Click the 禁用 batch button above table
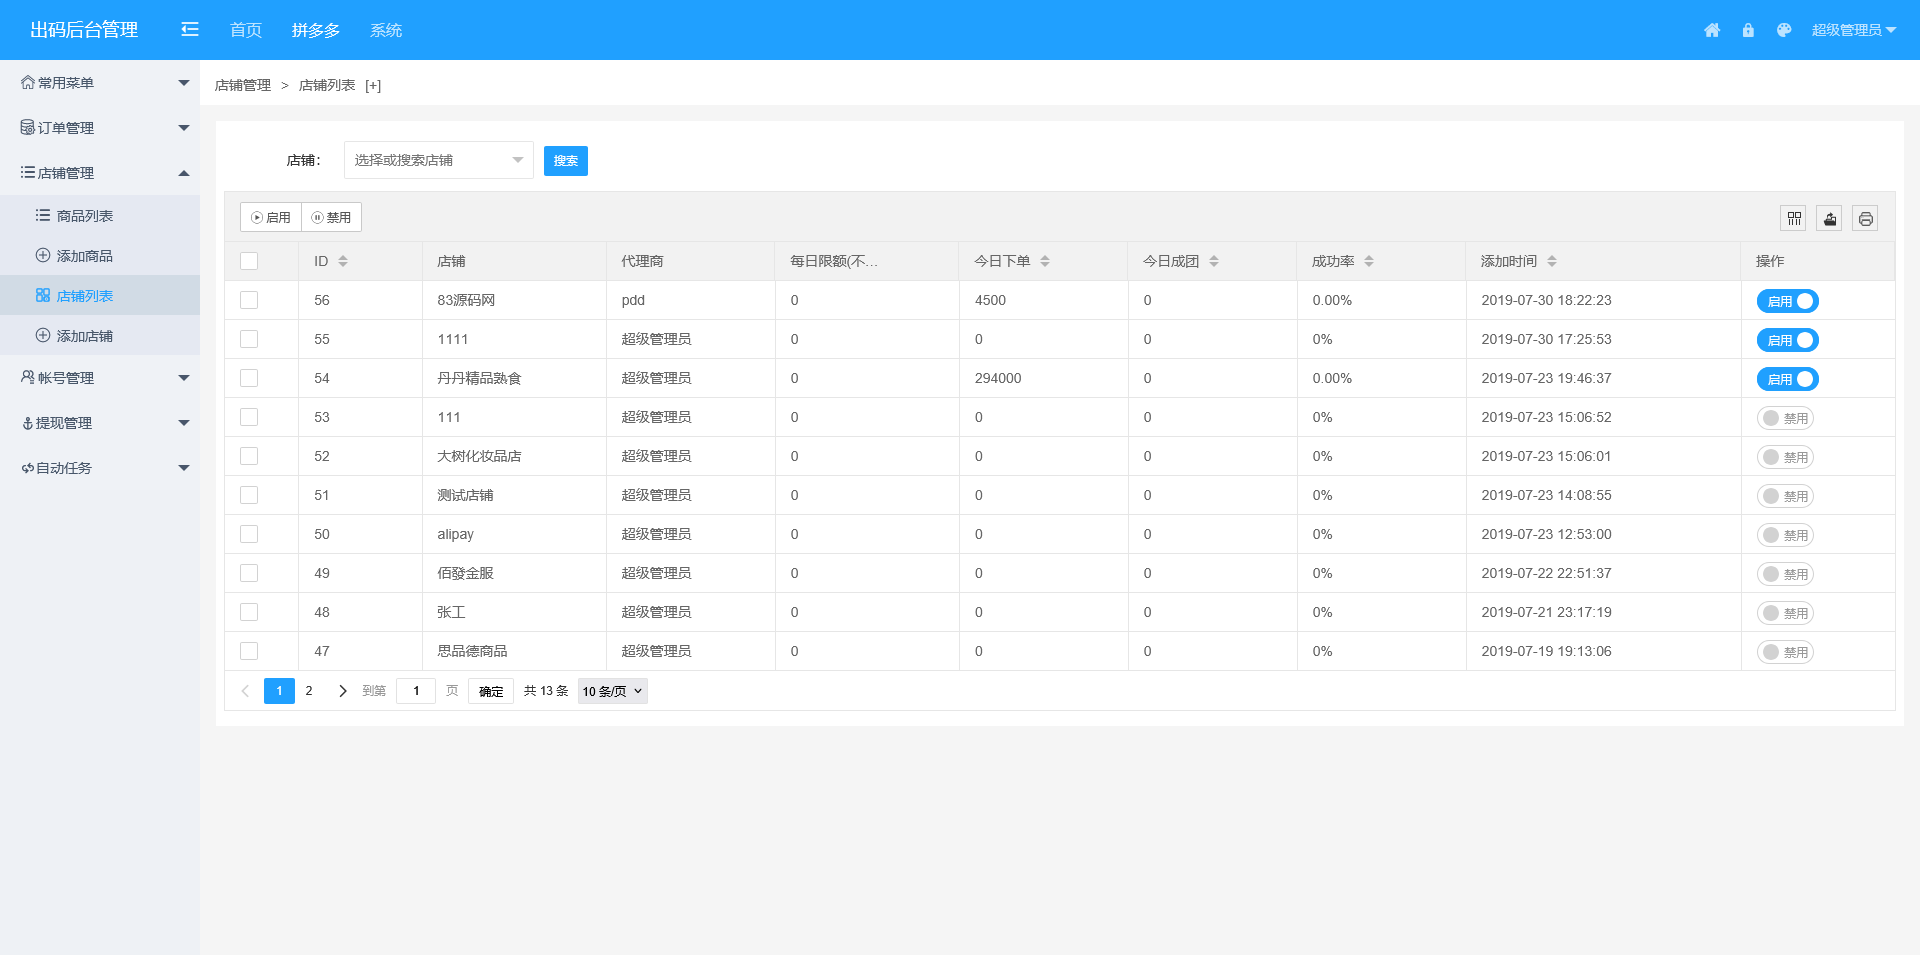 pyautogui.click(x=331, y=217)
